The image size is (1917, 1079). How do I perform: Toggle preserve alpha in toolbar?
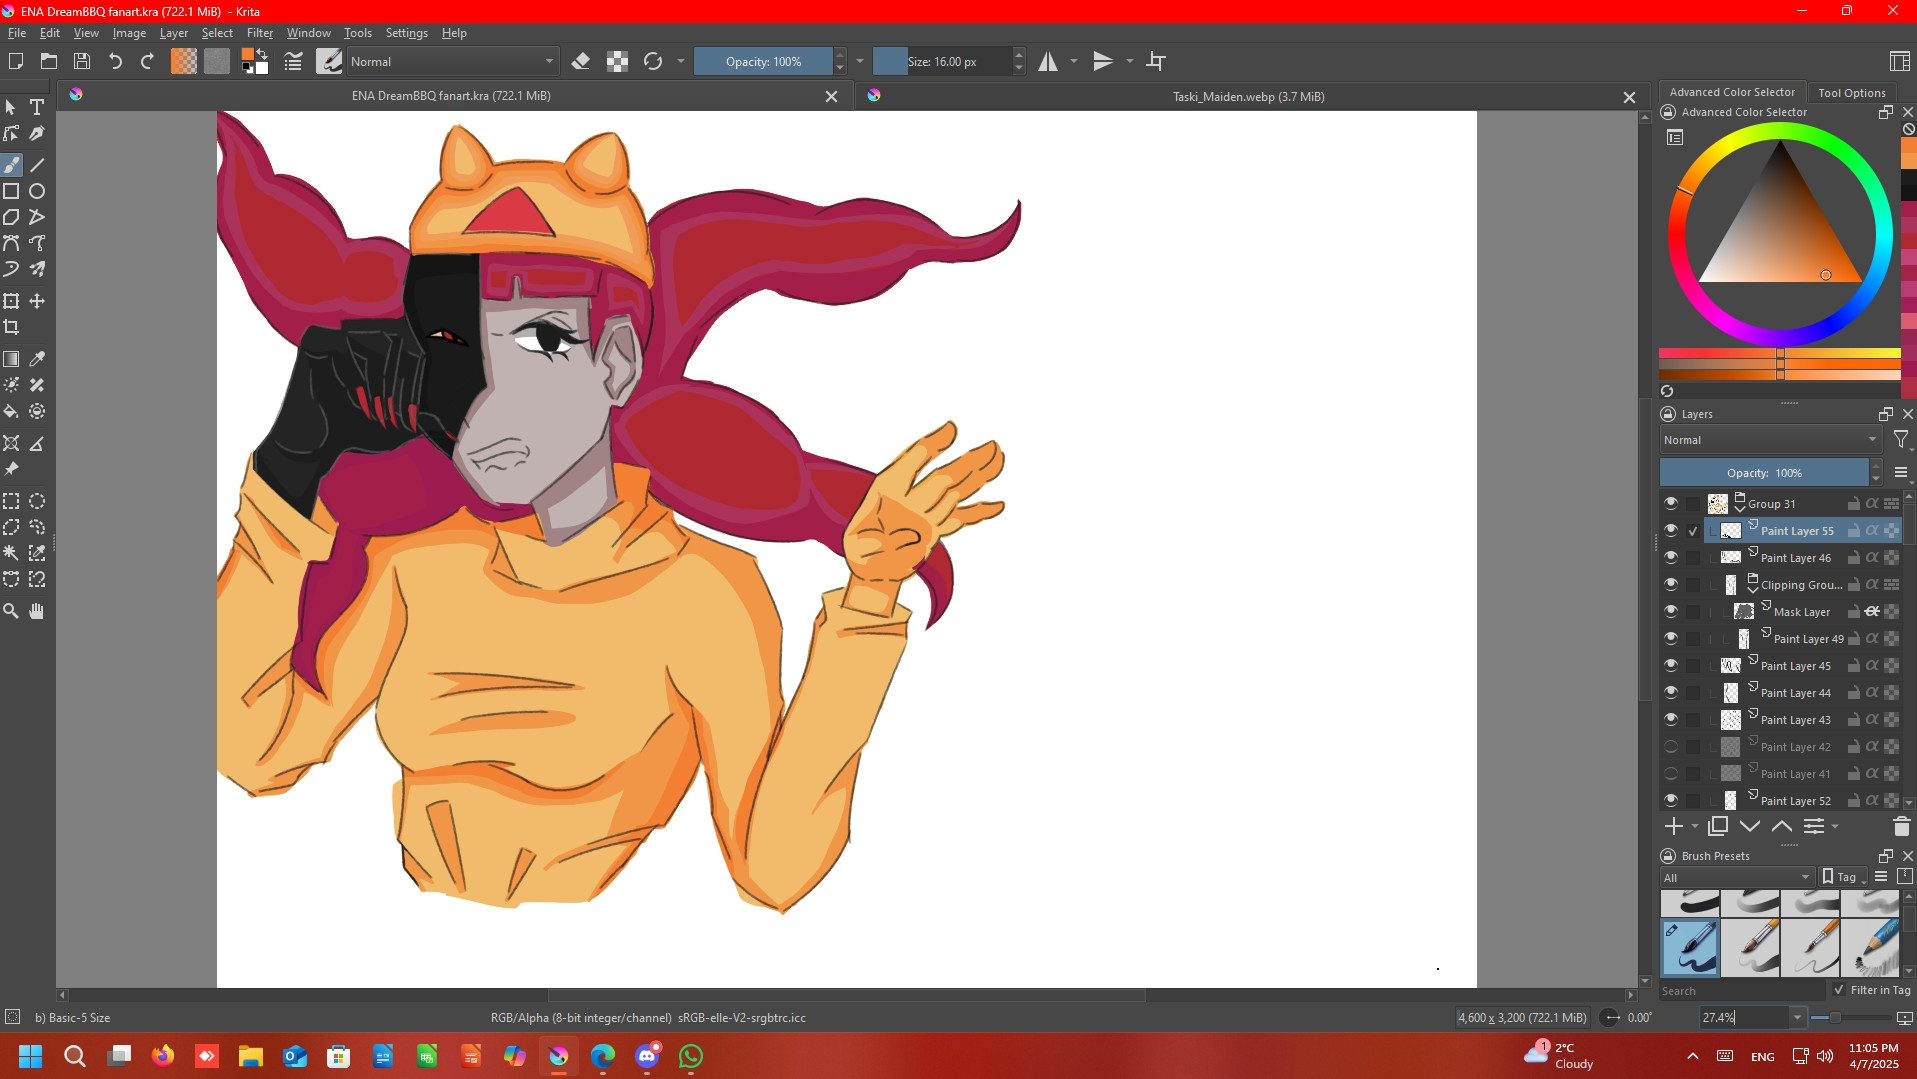(618, 61)
